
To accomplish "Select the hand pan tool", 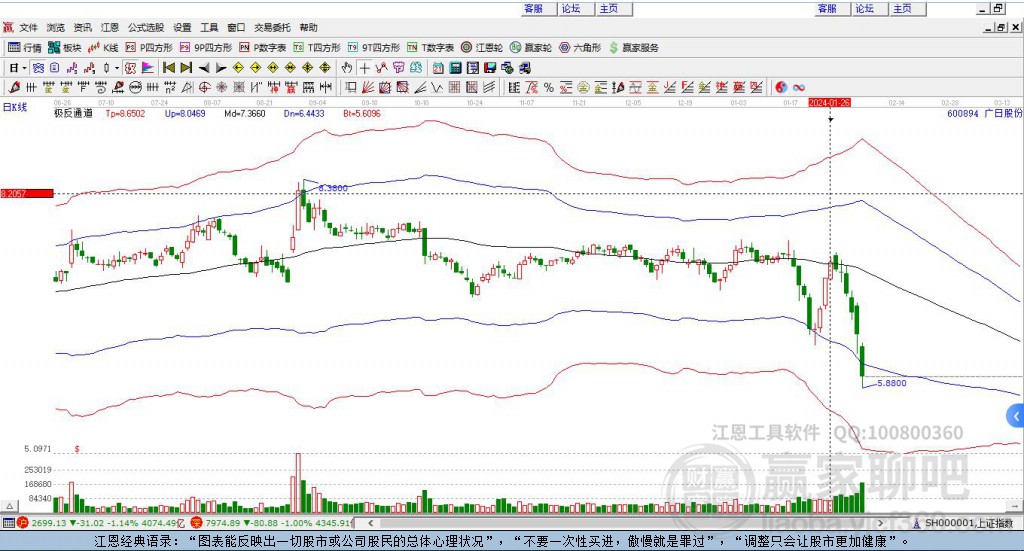I will [347, 68].
